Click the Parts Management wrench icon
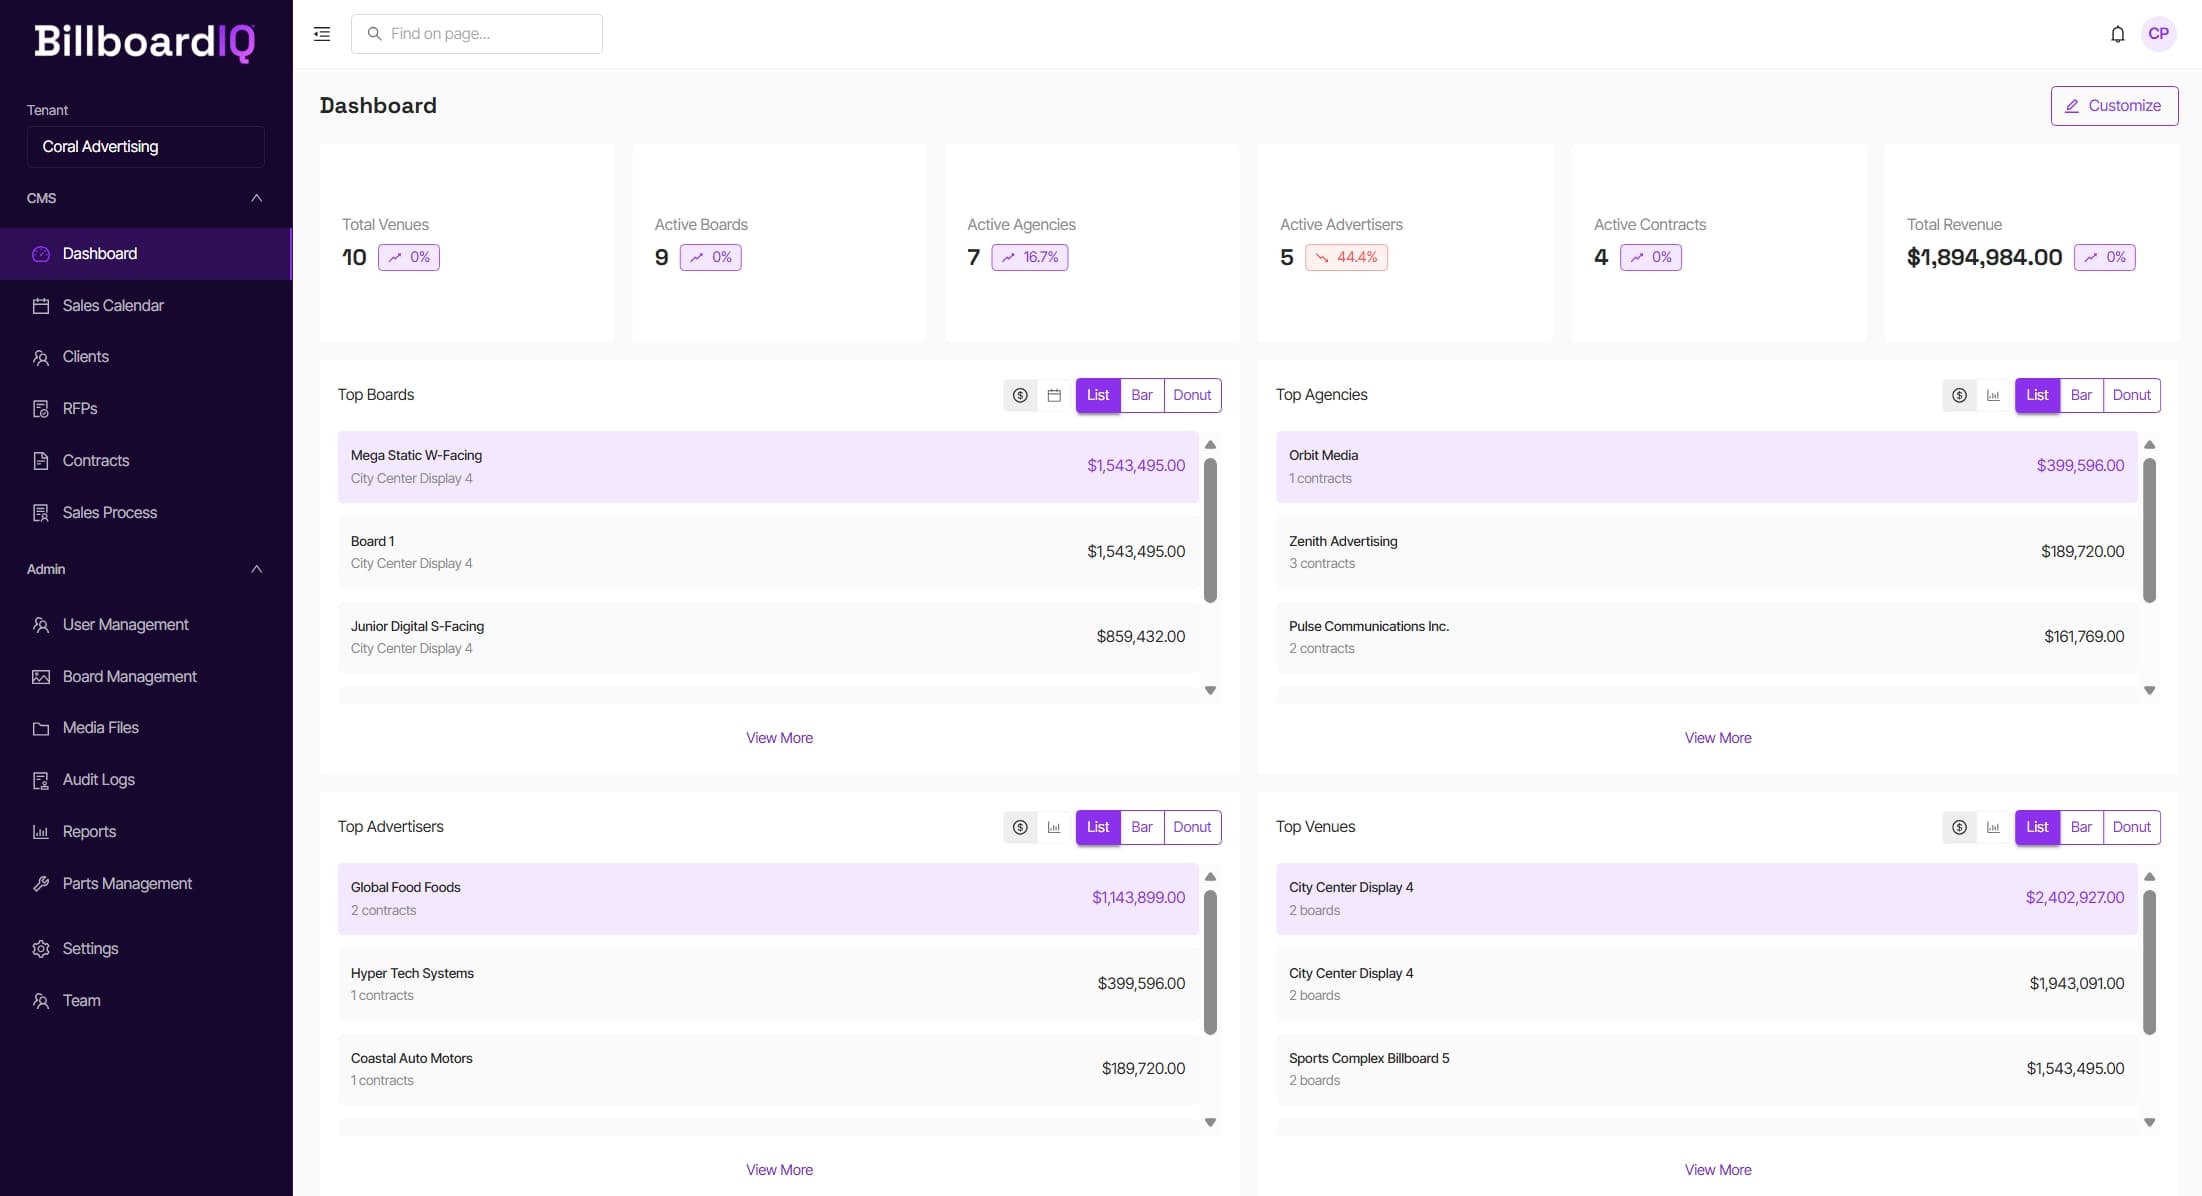 coord(41,884)
